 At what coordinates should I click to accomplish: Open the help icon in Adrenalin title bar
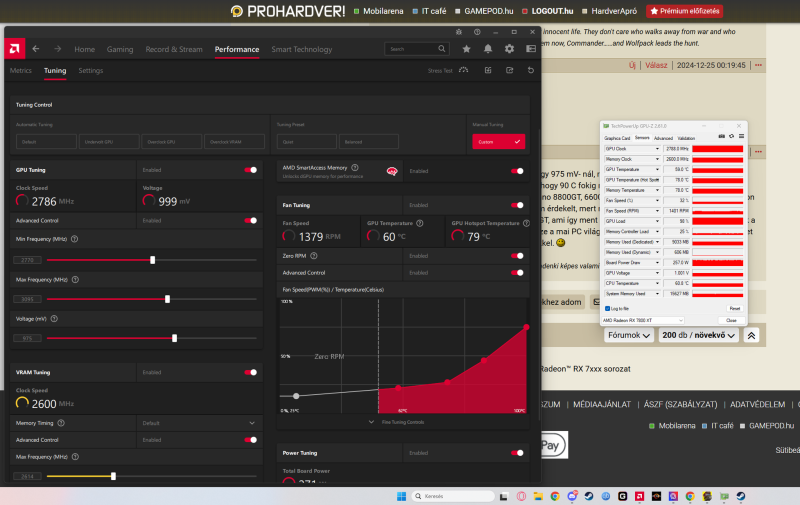tap(477, 32)
